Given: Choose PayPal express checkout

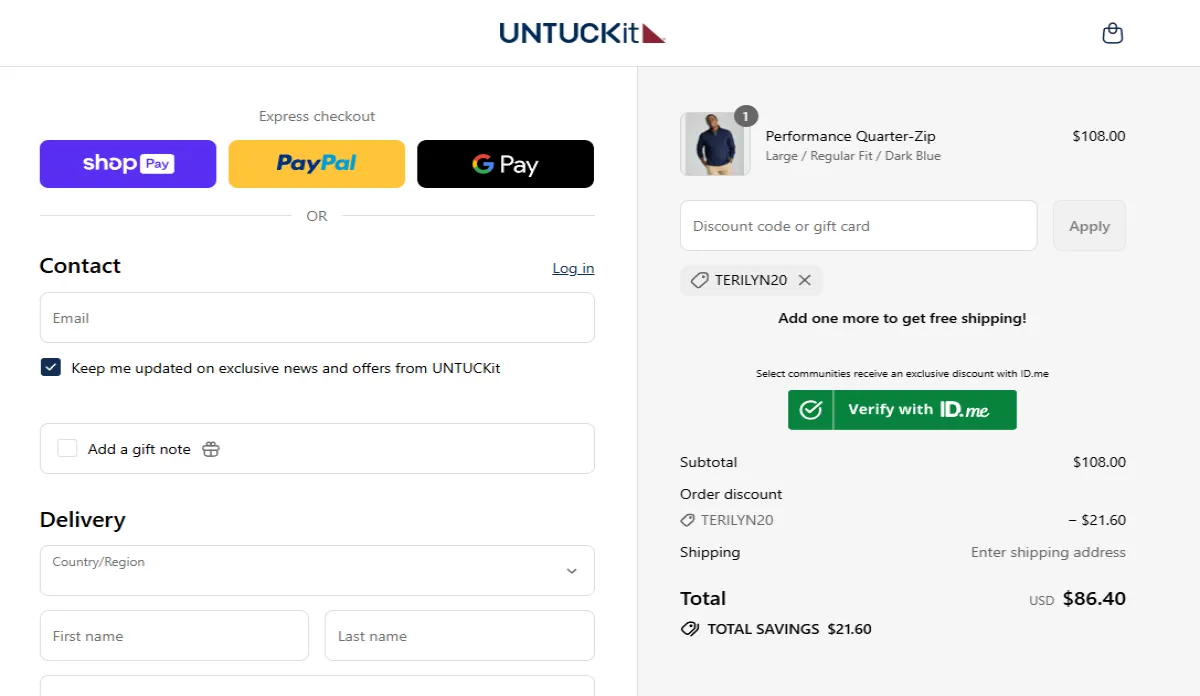Looking at the screenshot, I should pos(317,164).
